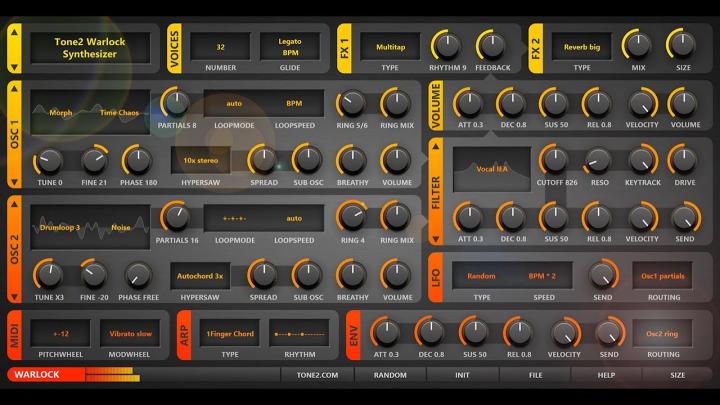Click OSC 1 PARTIALS 8 knob
The image size is (720, 405).
coord(176,103)
